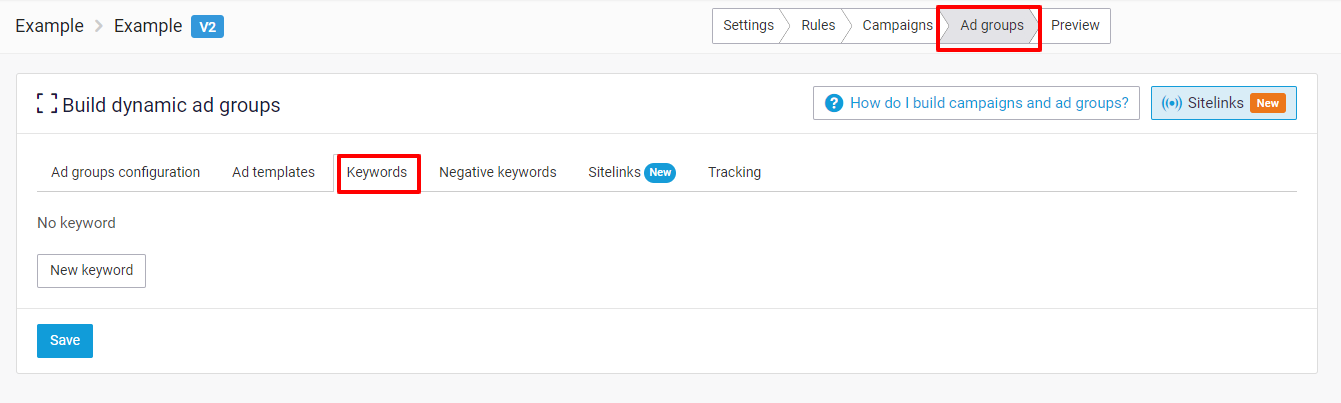Add a New keyword
The image size is (1341, 403).
91,270
